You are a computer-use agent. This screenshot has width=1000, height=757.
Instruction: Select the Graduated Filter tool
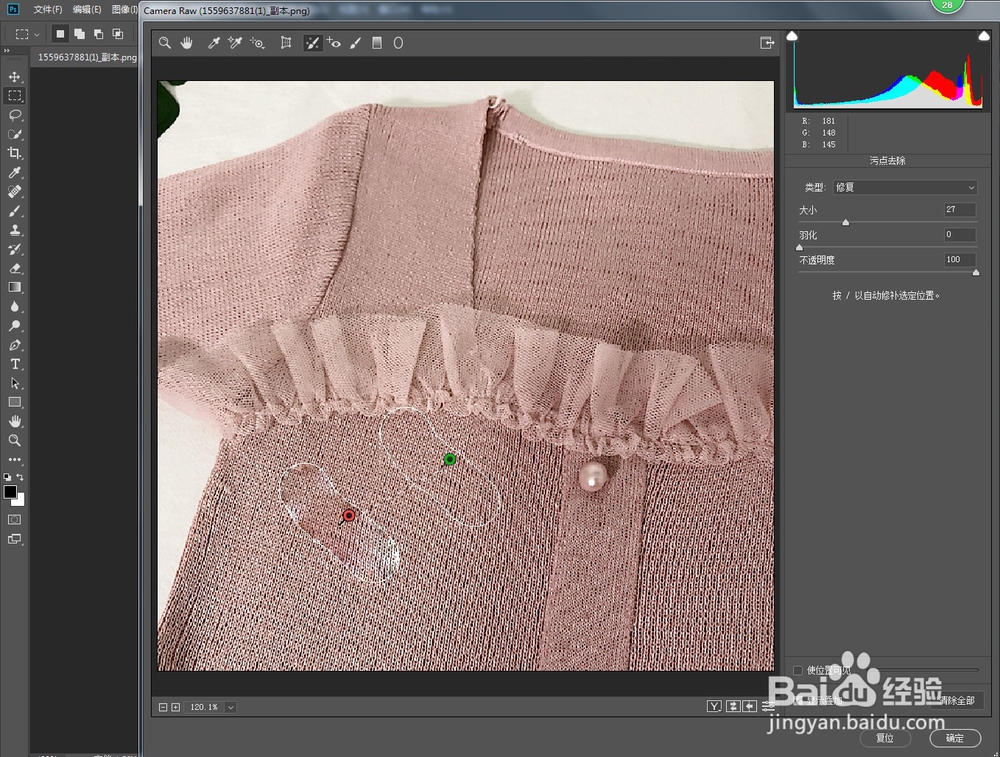(x=377, y=43)
